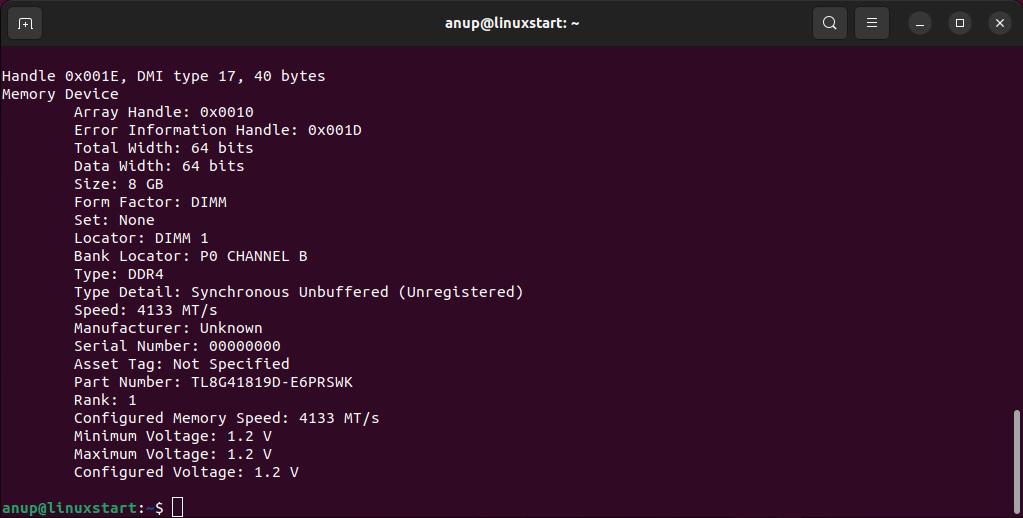Screen dimensions: 1023x518
Task: Click the Speed: 4133 MT/s line
Action: tap(145, 310)
